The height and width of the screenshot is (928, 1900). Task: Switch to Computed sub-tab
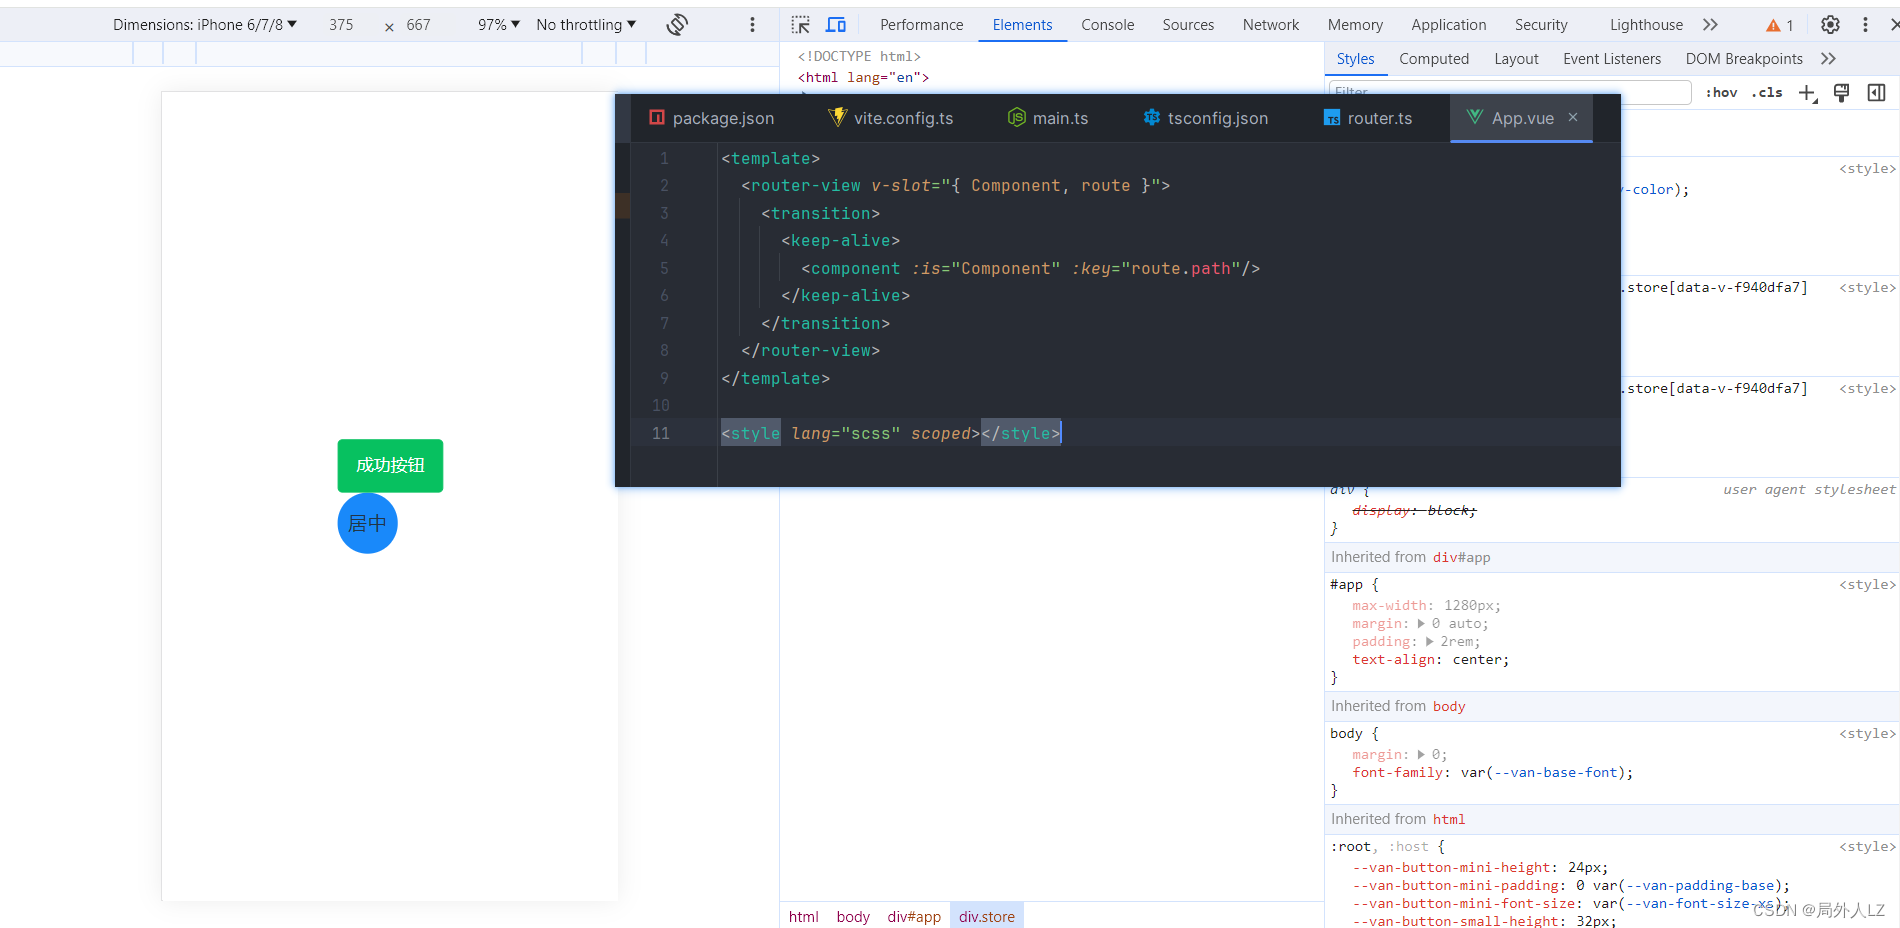1434,59
